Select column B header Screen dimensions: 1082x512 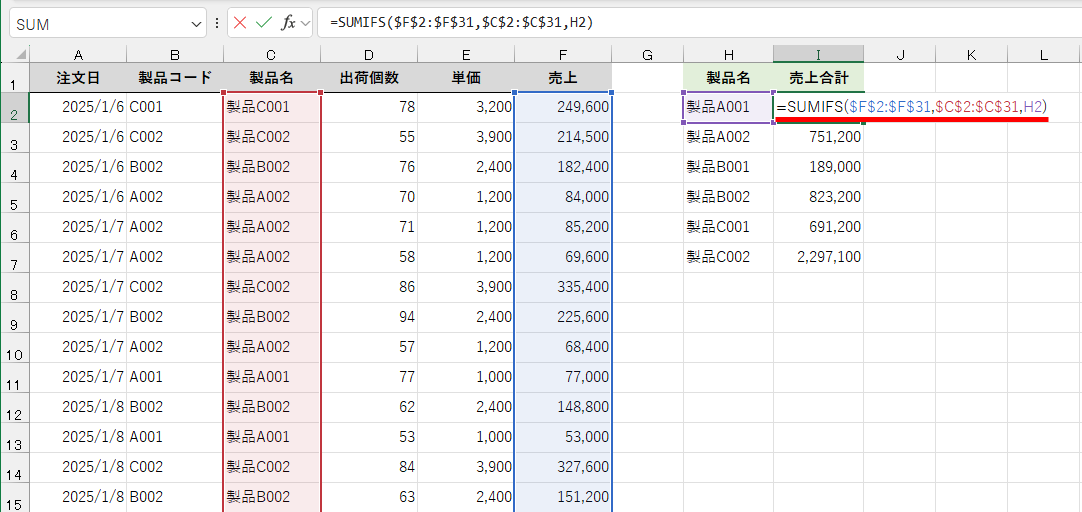(x=175, y=55)
